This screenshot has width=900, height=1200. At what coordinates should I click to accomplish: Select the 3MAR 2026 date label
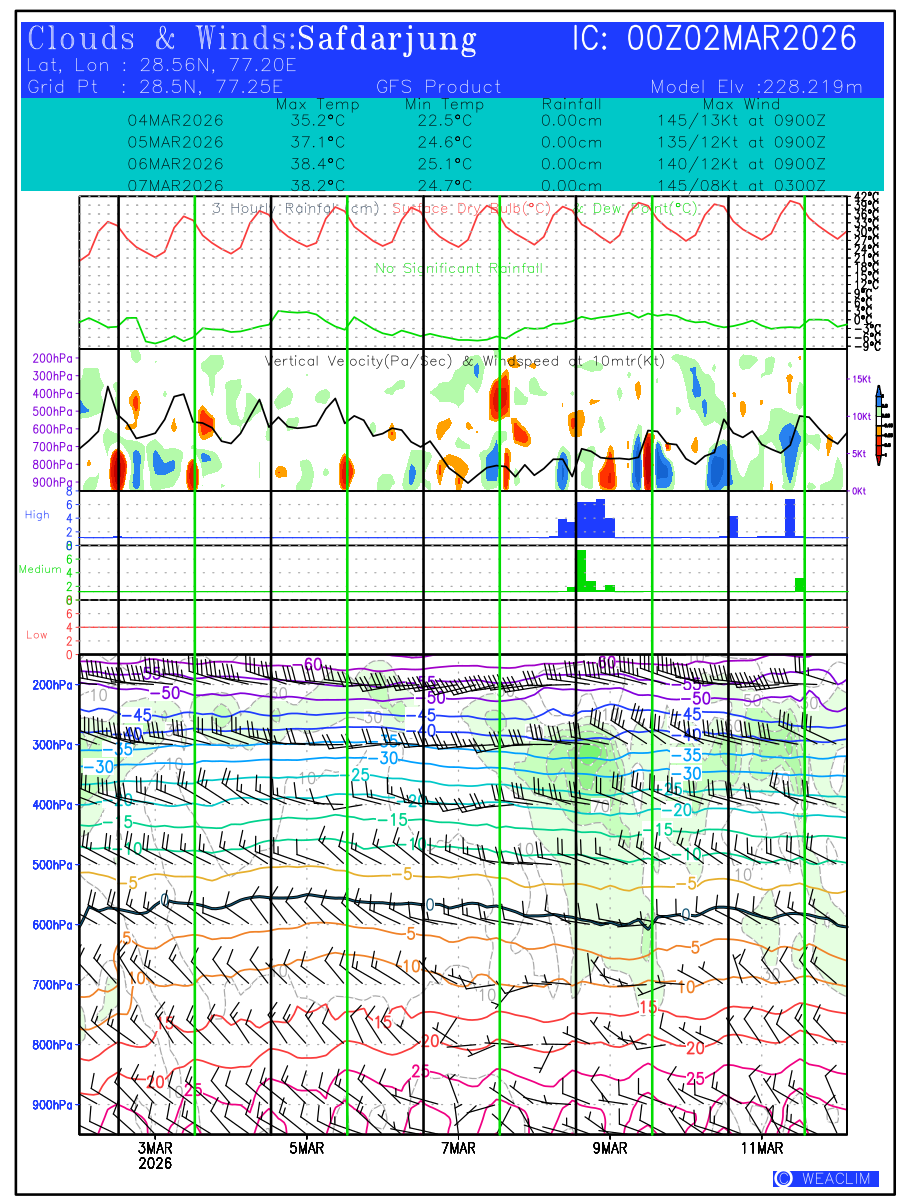(155, 1156)
